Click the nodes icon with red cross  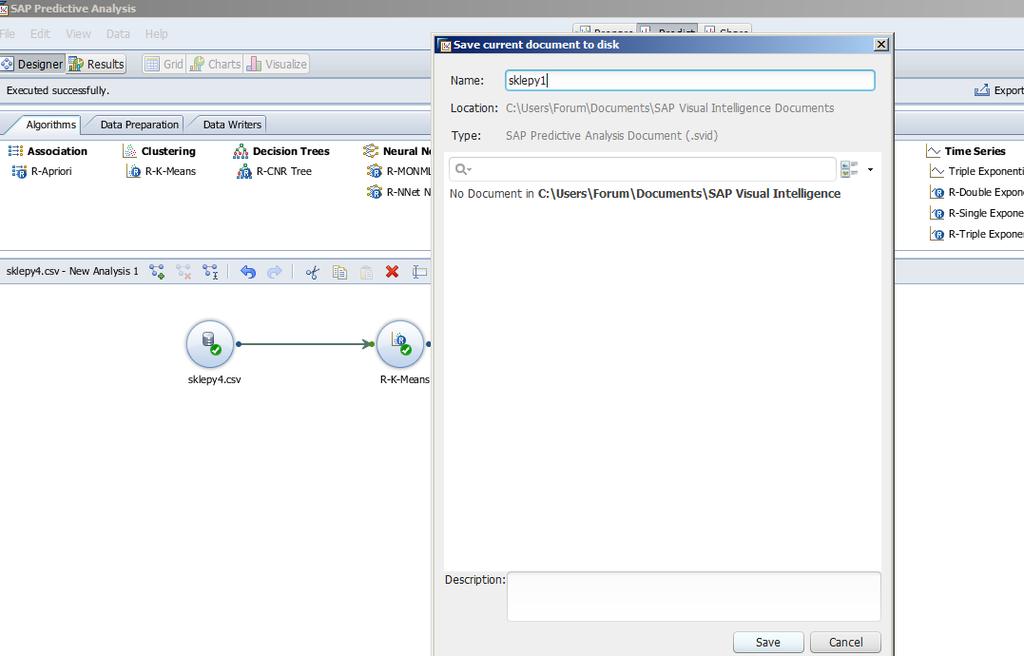click(x=184, y=272)
